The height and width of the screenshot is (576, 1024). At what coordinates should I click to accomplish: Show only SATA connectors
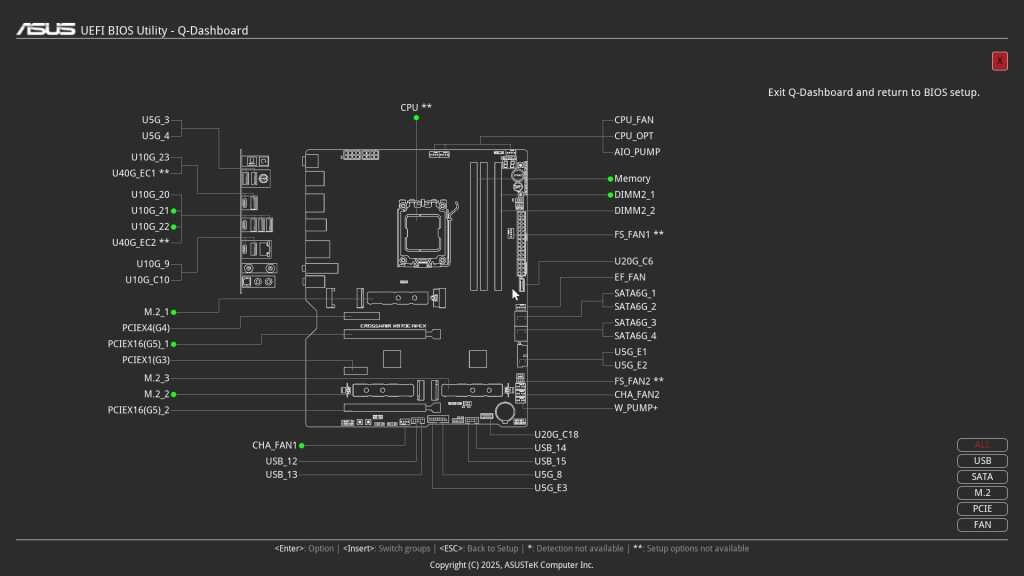[x=982, y=477]
